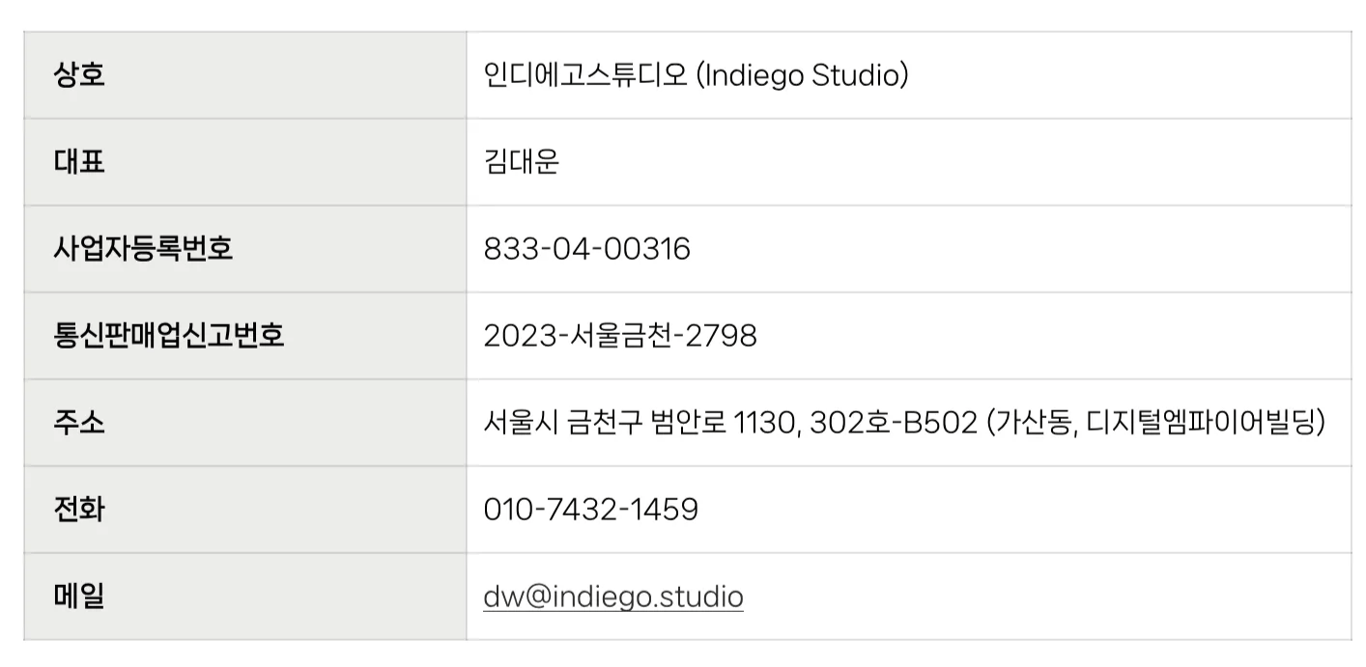Click the 사업자등록번호 label
Screen dimensions: 1366x667
tap(143, 249)
